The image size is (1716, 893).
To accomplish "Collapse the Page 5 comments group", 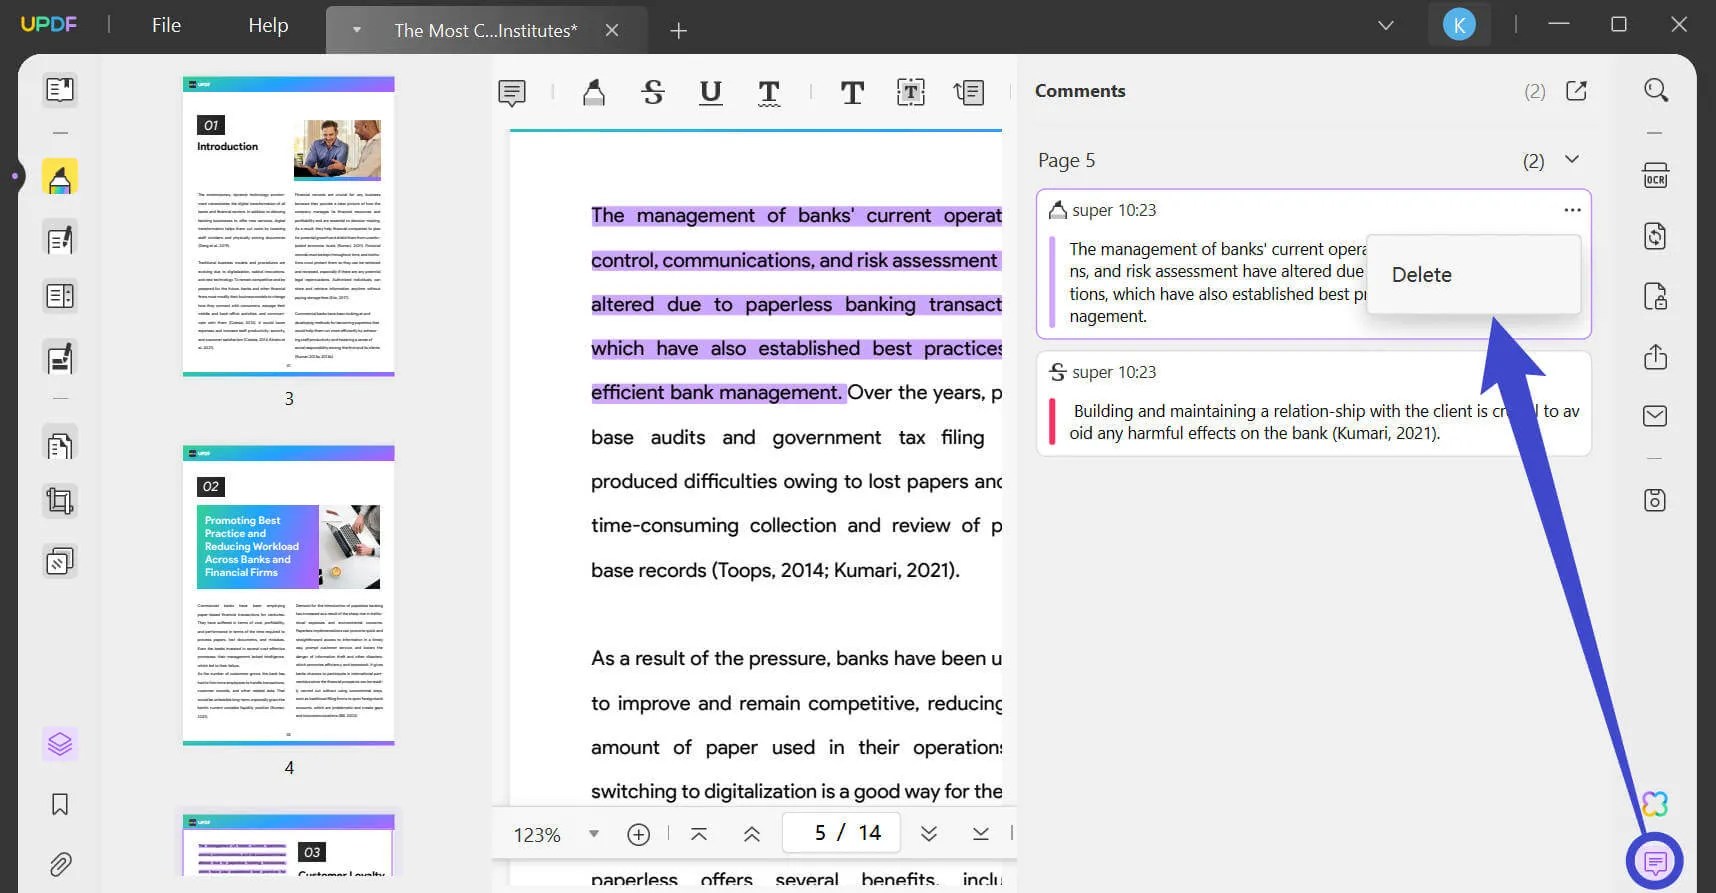I will coord(1572,160).
